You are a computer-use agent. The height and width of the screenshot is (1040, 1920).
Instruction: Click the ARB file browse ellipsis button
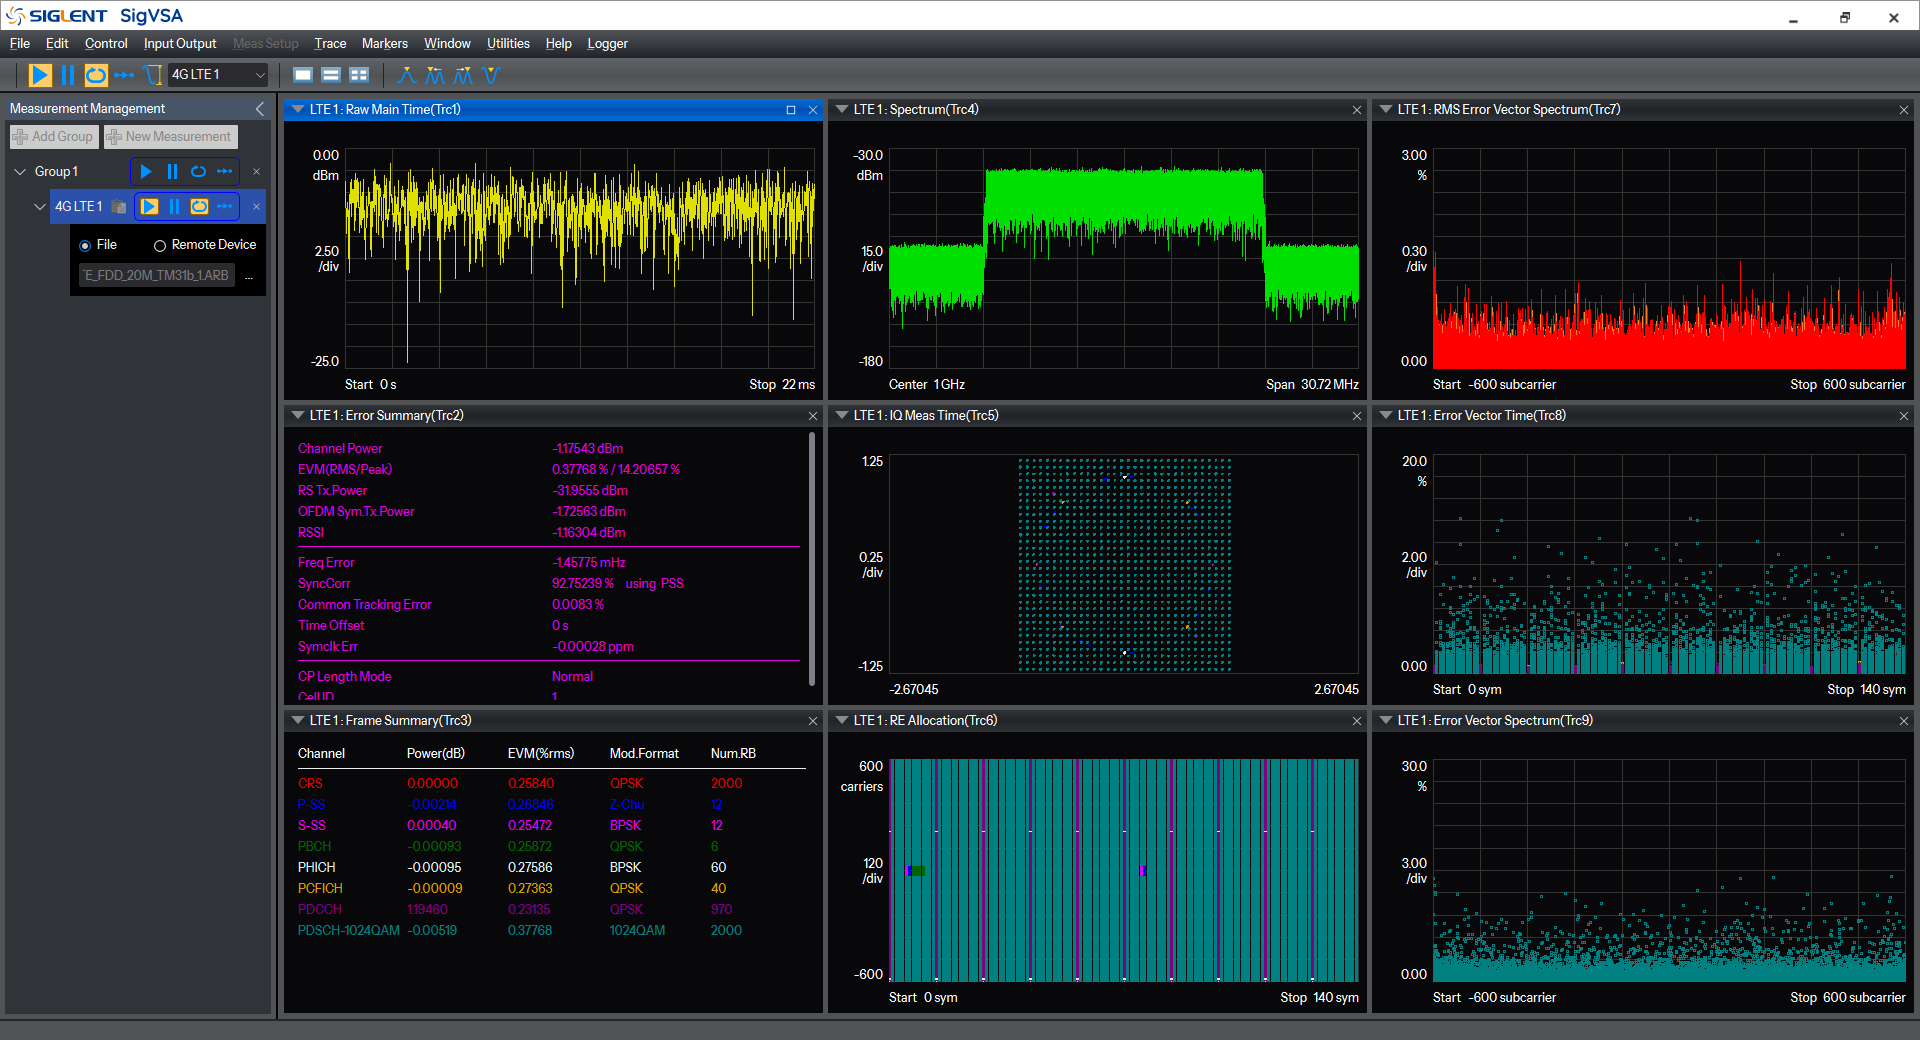(x=249, y=276)
